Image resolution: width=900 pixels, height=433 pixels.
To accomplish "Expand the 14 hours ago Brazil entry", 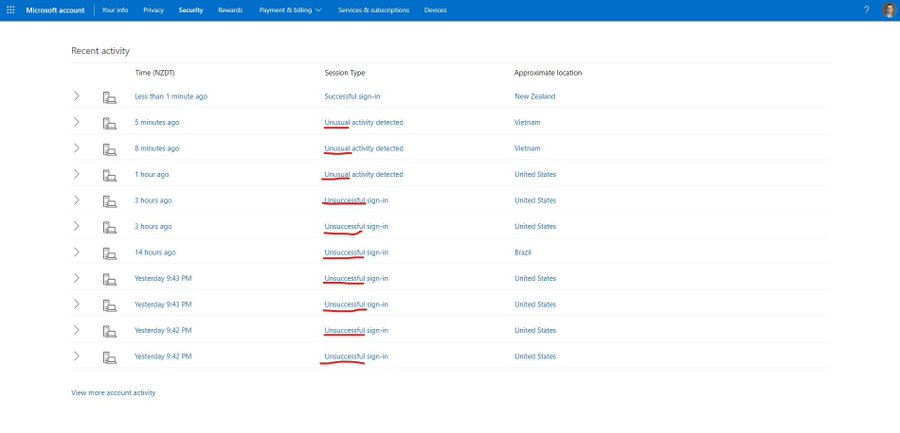I will click(x=76, y=253).
